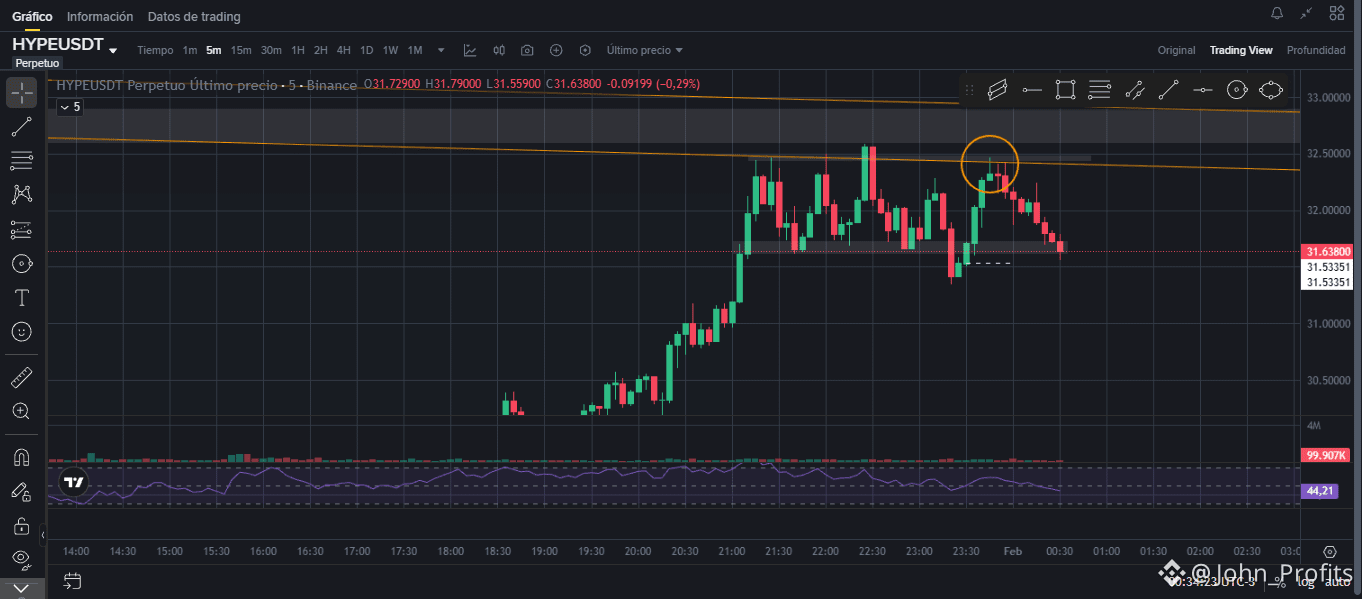
Task: Switch to Original chart view
Action: point(1176,50)
